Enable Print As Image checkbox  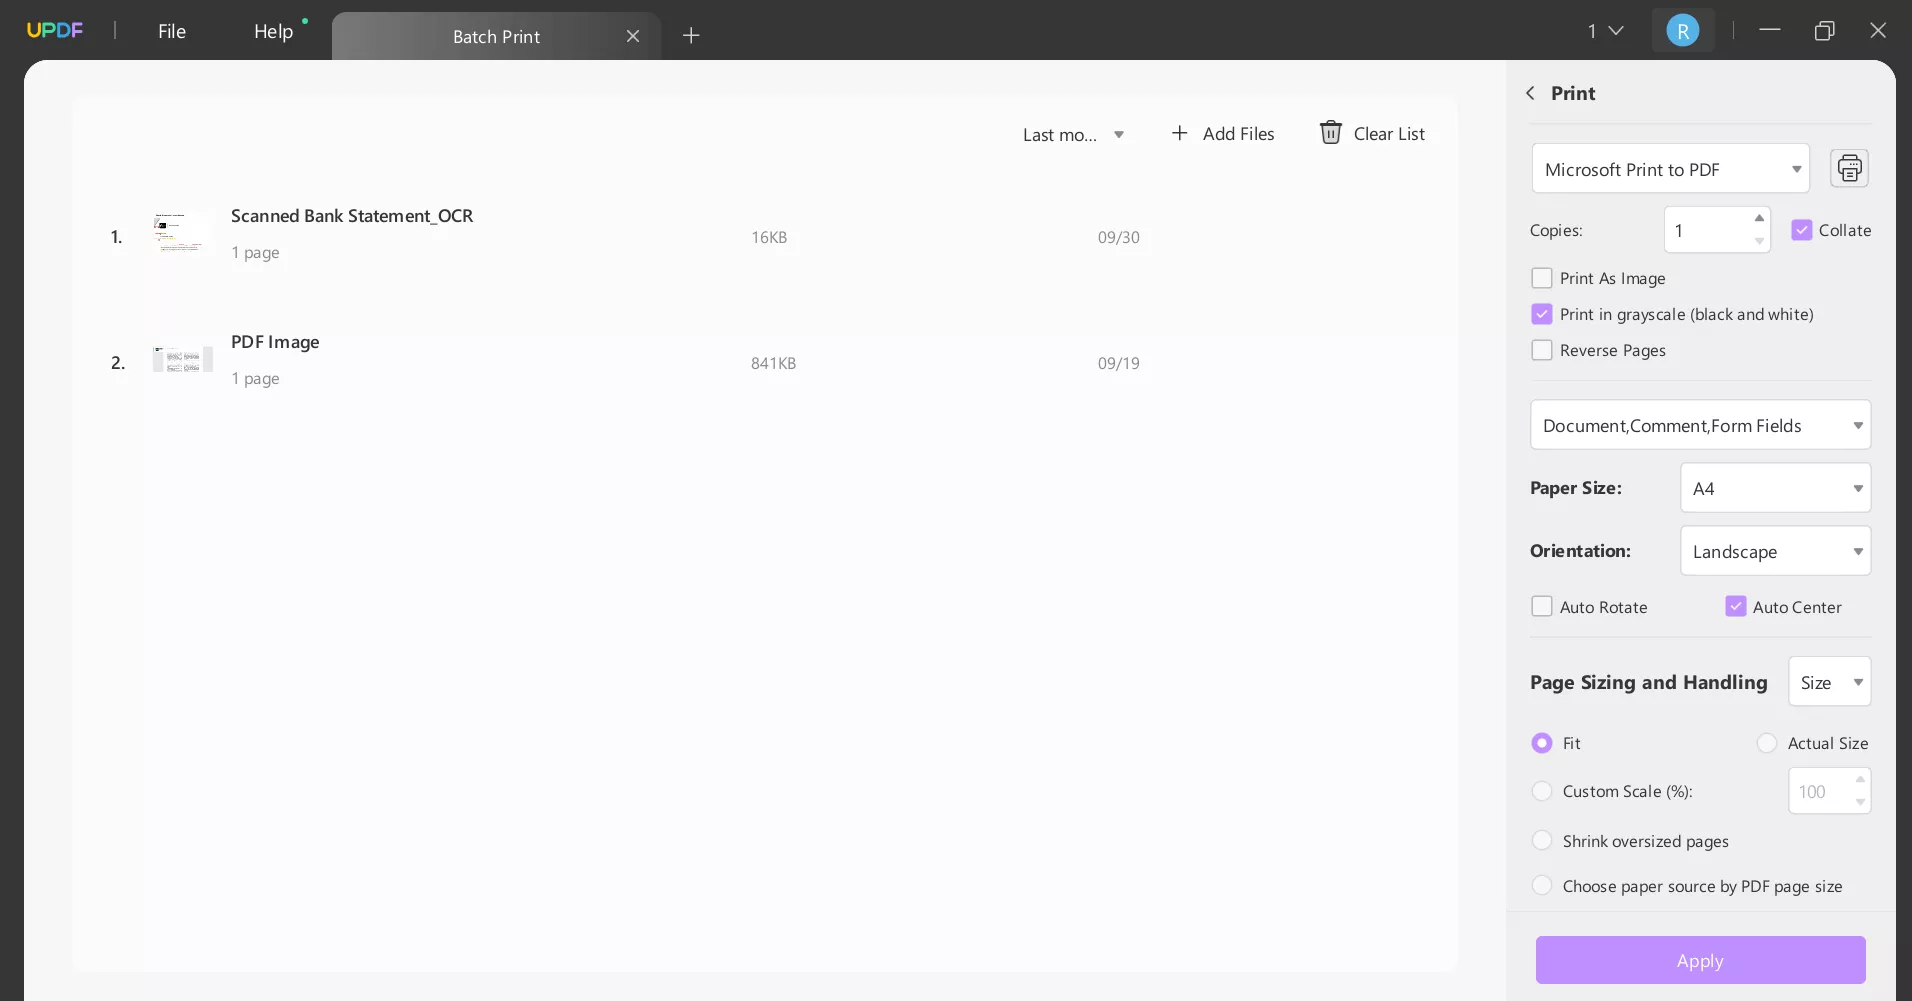click(1542, 278)
